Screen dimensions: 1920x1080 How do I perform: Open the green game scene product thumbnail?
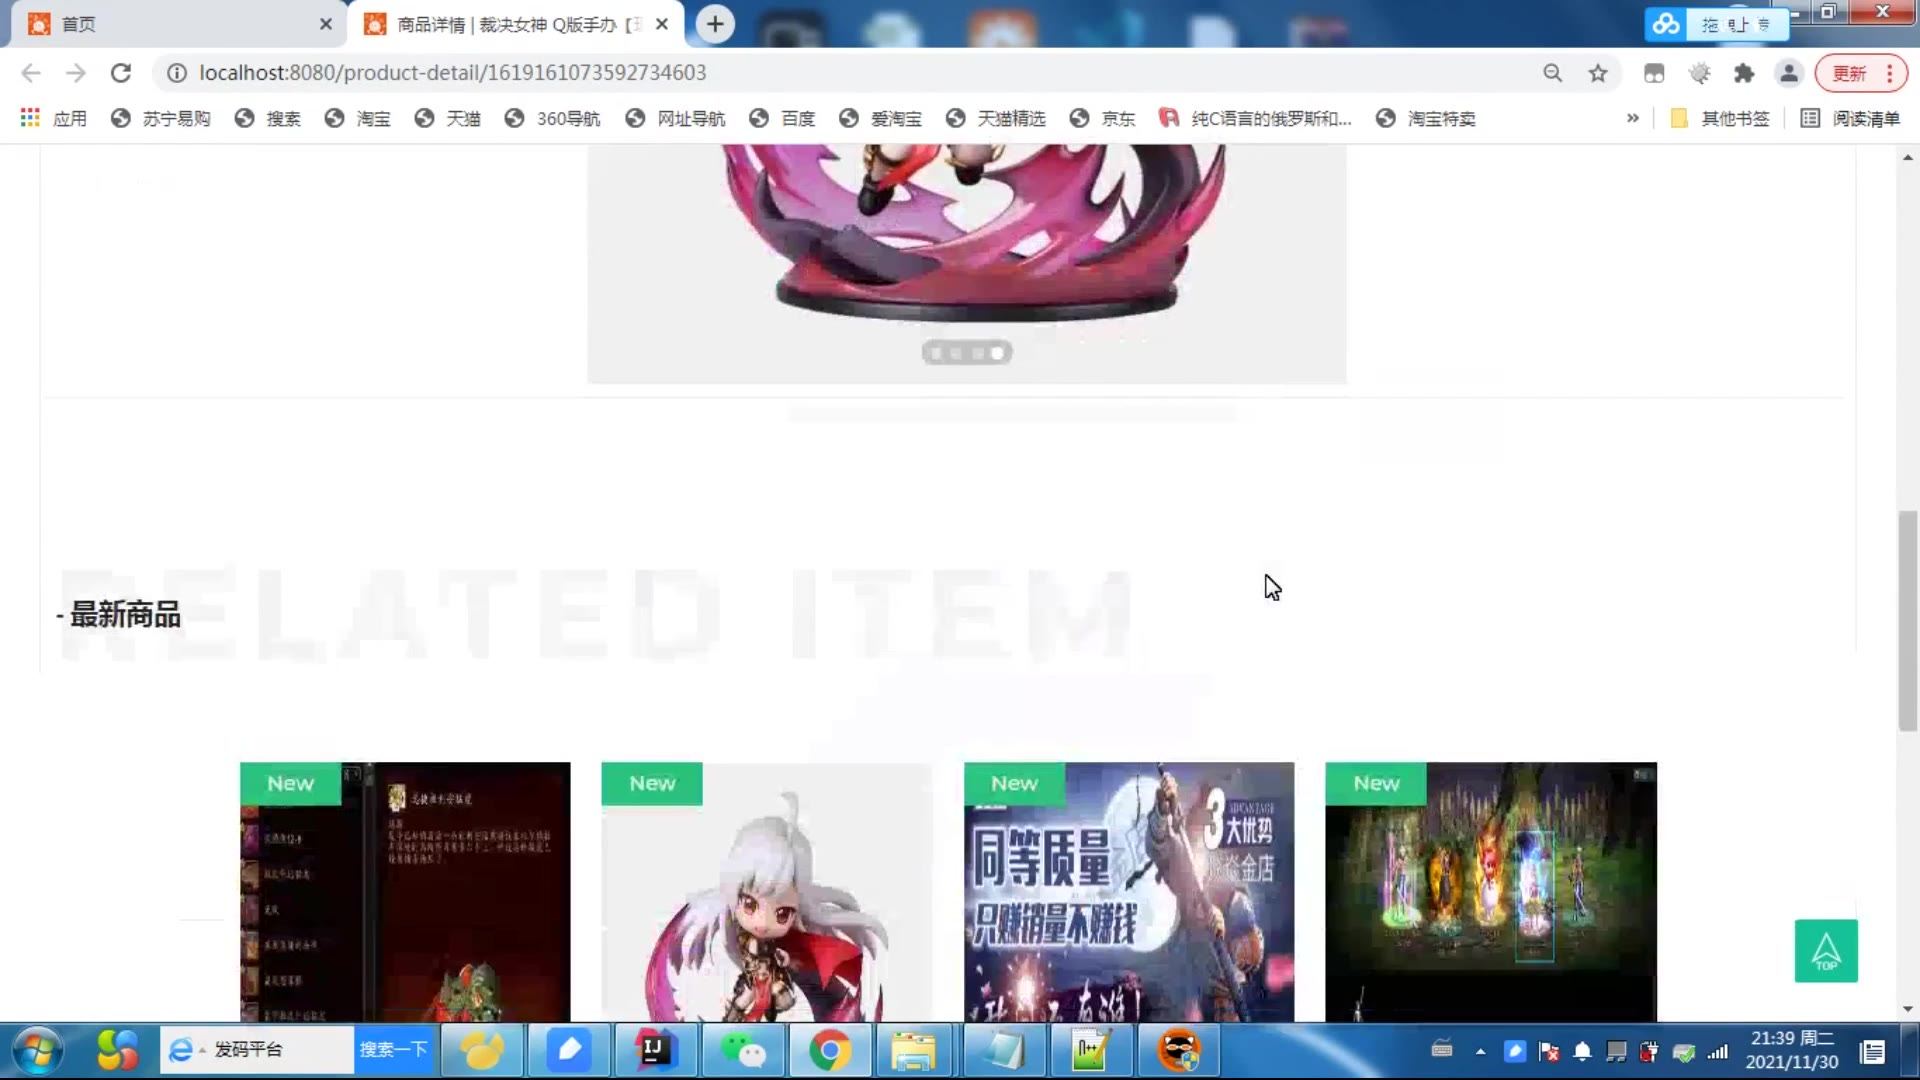[x=1491, y=892]
